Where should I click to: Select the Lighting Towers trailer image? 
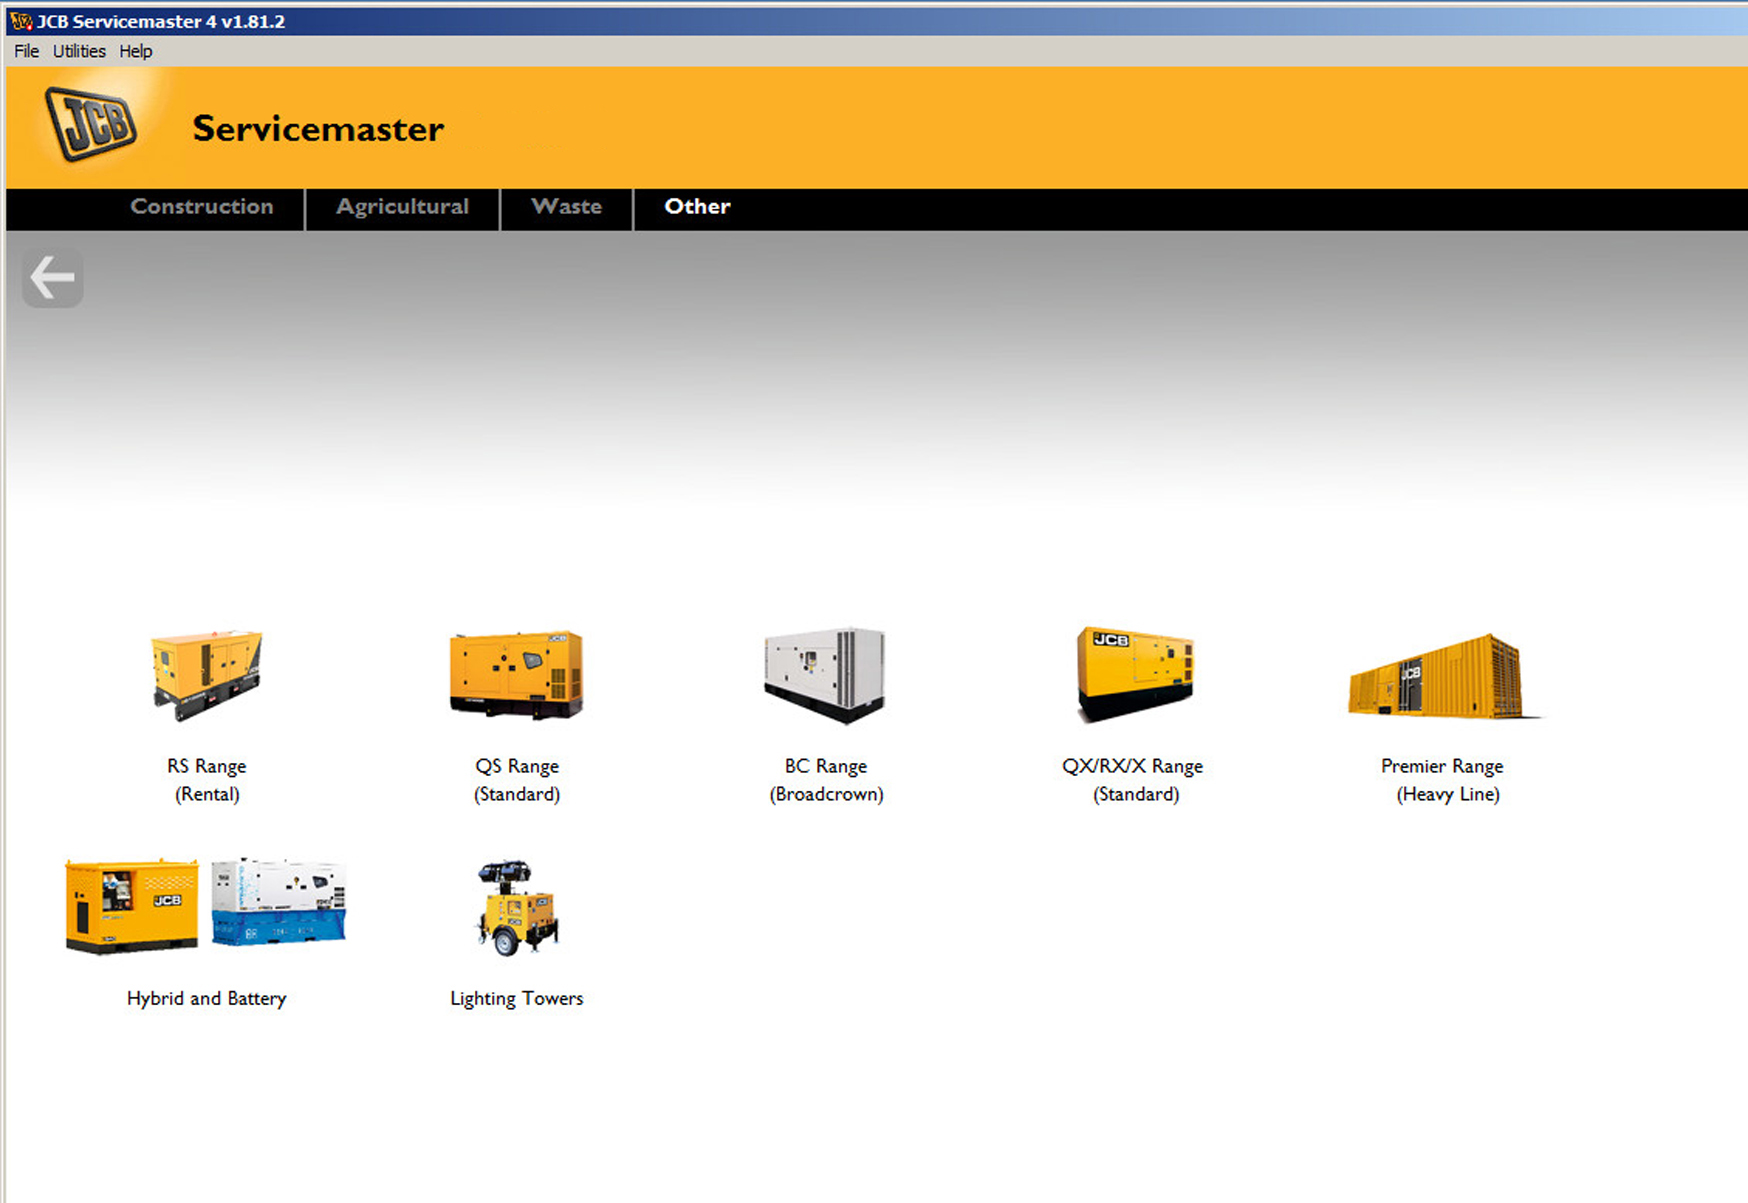tap(516, 907)
